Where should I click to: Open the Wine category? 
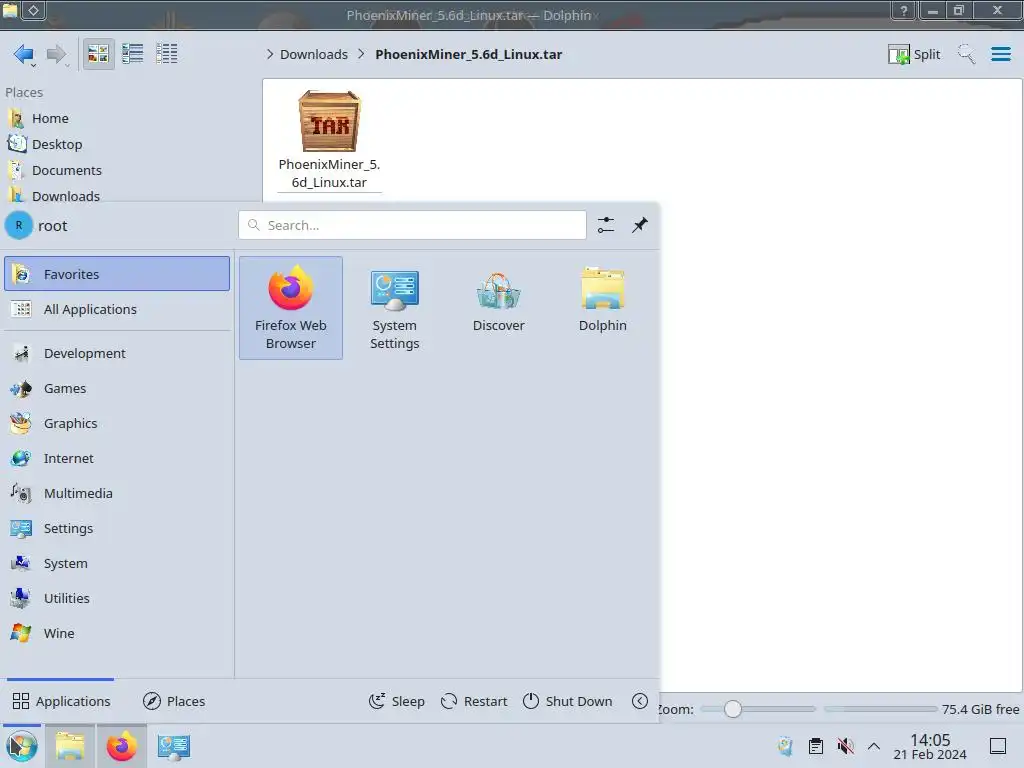point(117,633)
